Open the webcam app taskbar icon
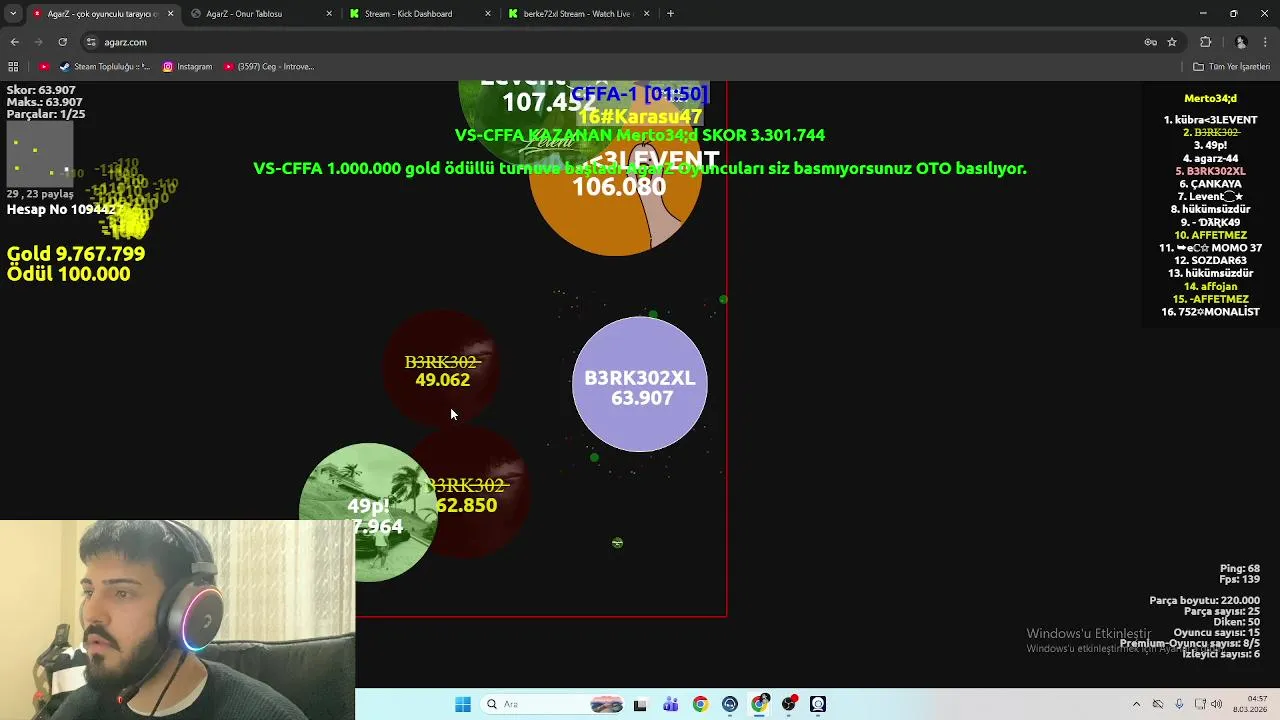 point(818,704)
